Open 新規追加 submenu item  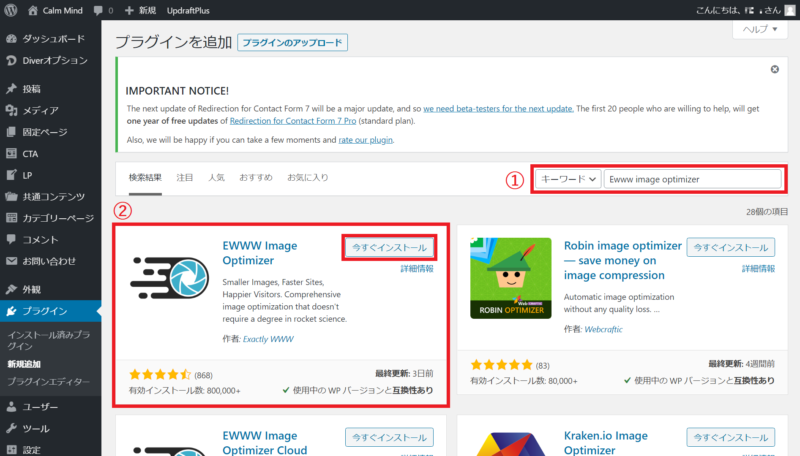tap(24, 364)
